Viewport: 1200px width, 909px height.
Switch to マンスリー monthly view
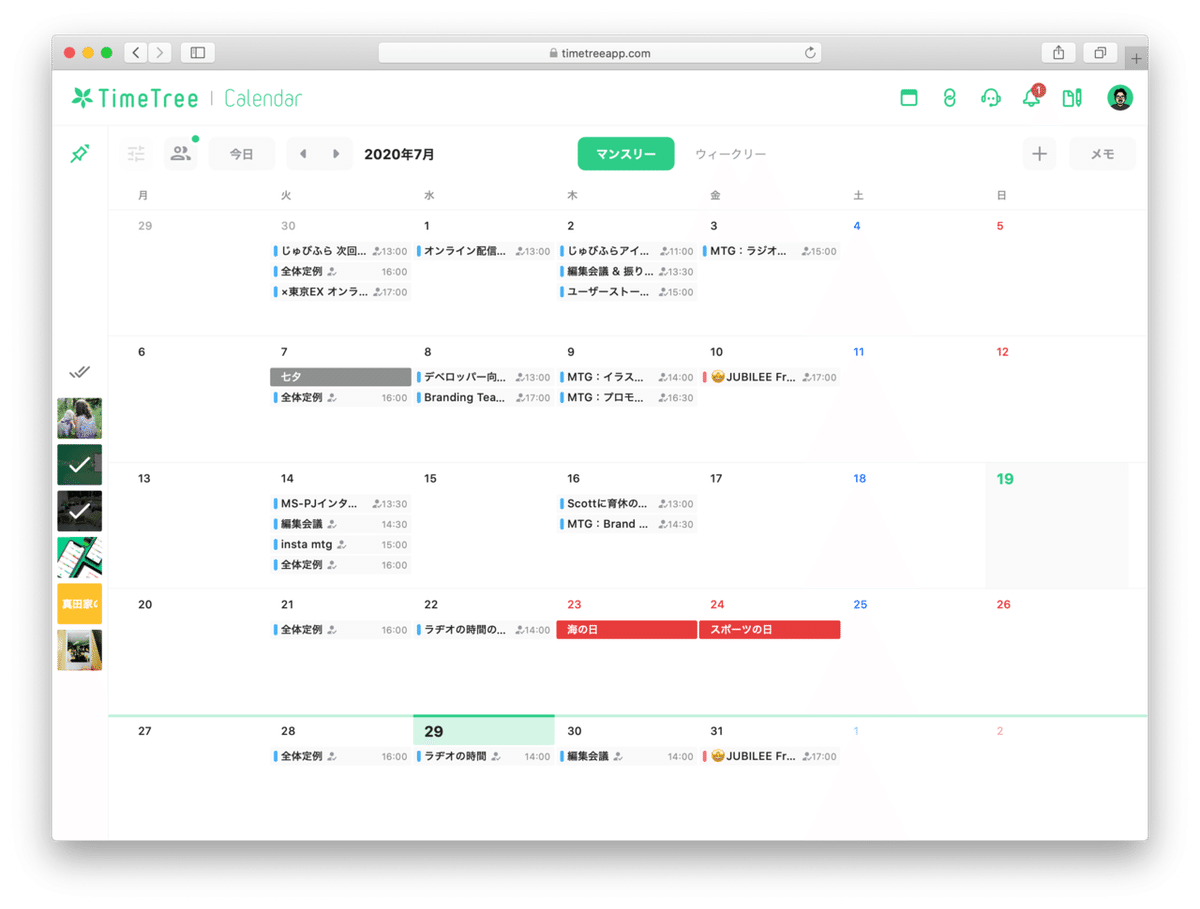625,154
